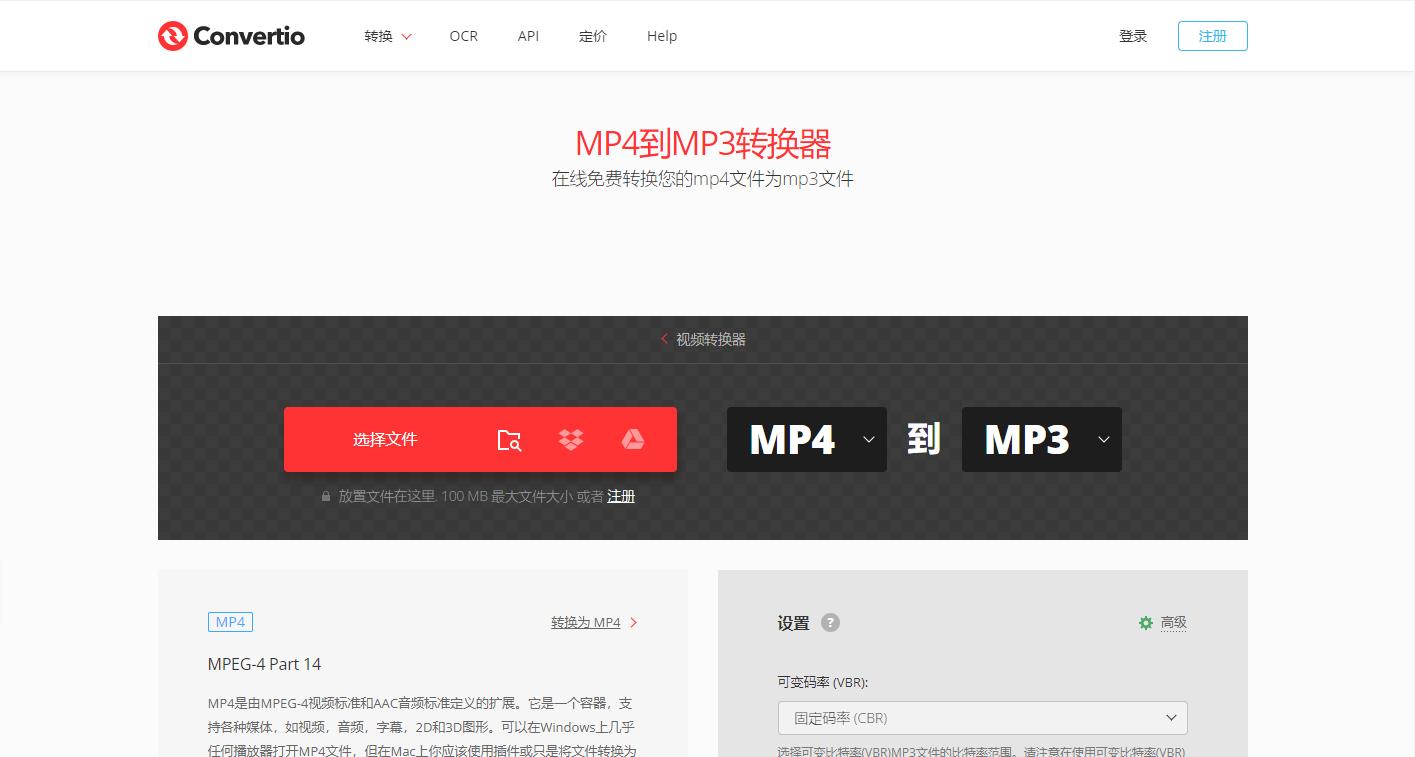The width and height of the screenshot is (1415, 757).
Task: Go back to 视频转换器
Action: tap(703, 339)
